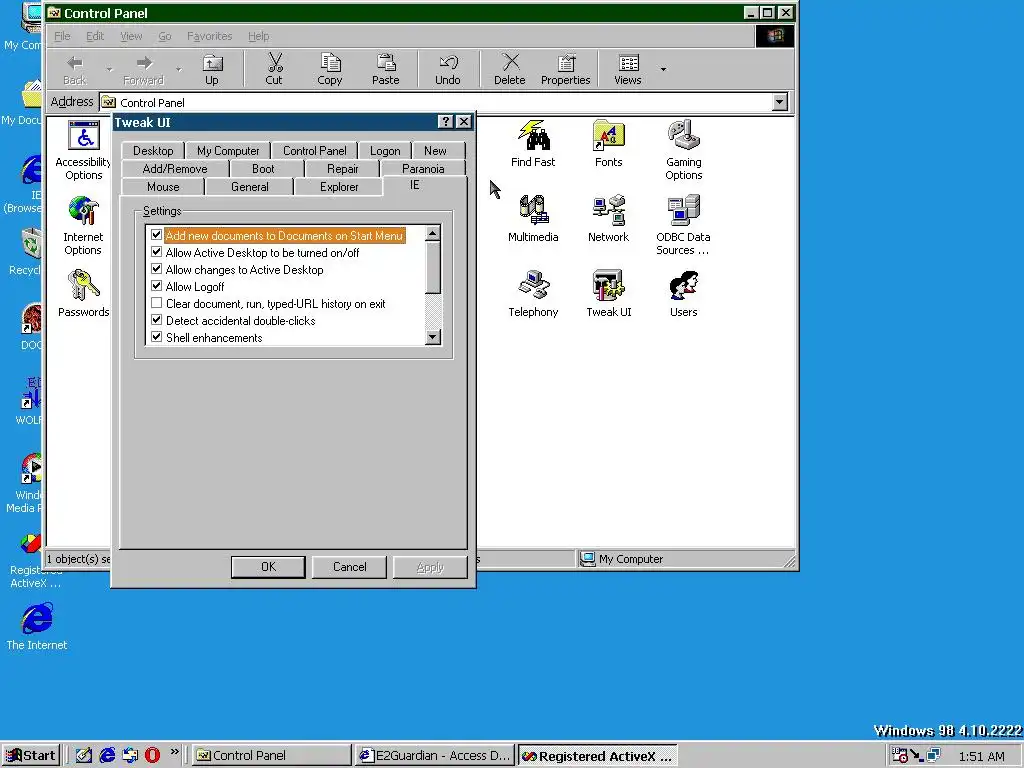
Task: Uncheck Add new documents to Documents on Start Menu
Action: pos(156,234)
